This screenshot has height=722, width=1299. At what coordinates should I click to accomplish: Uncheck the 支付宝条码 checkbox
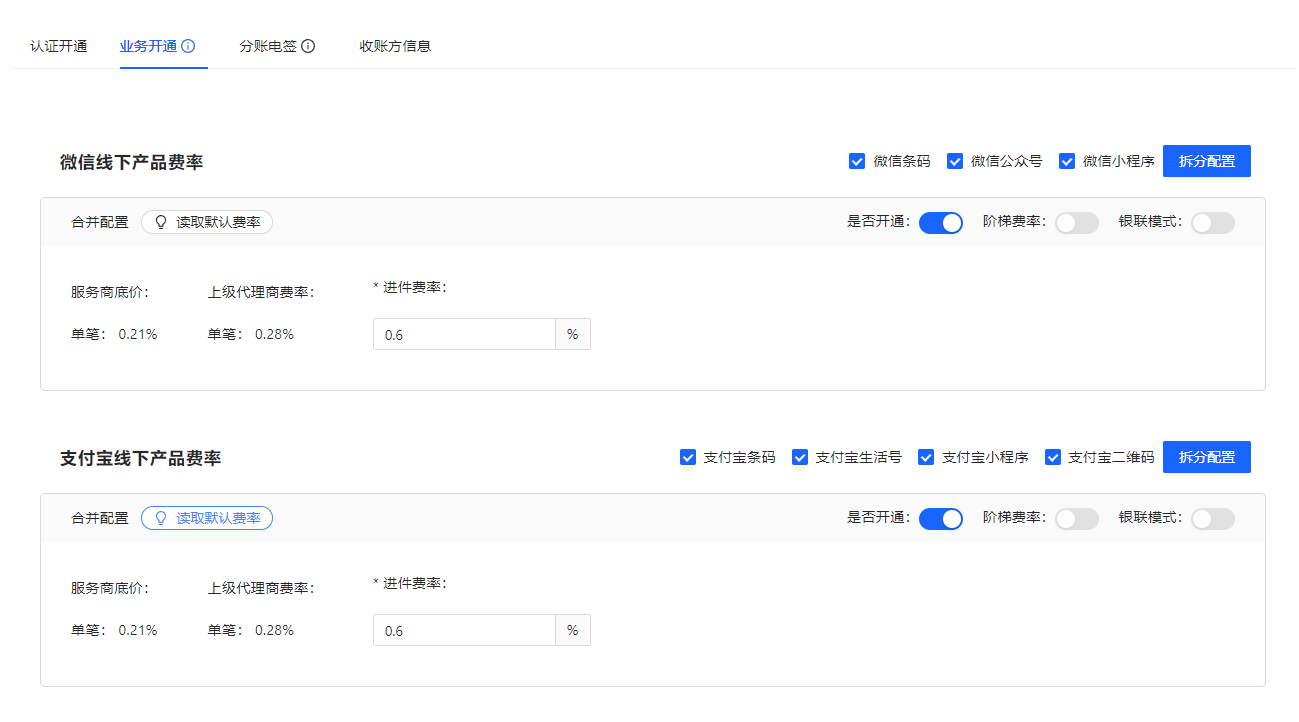point(688,457)
